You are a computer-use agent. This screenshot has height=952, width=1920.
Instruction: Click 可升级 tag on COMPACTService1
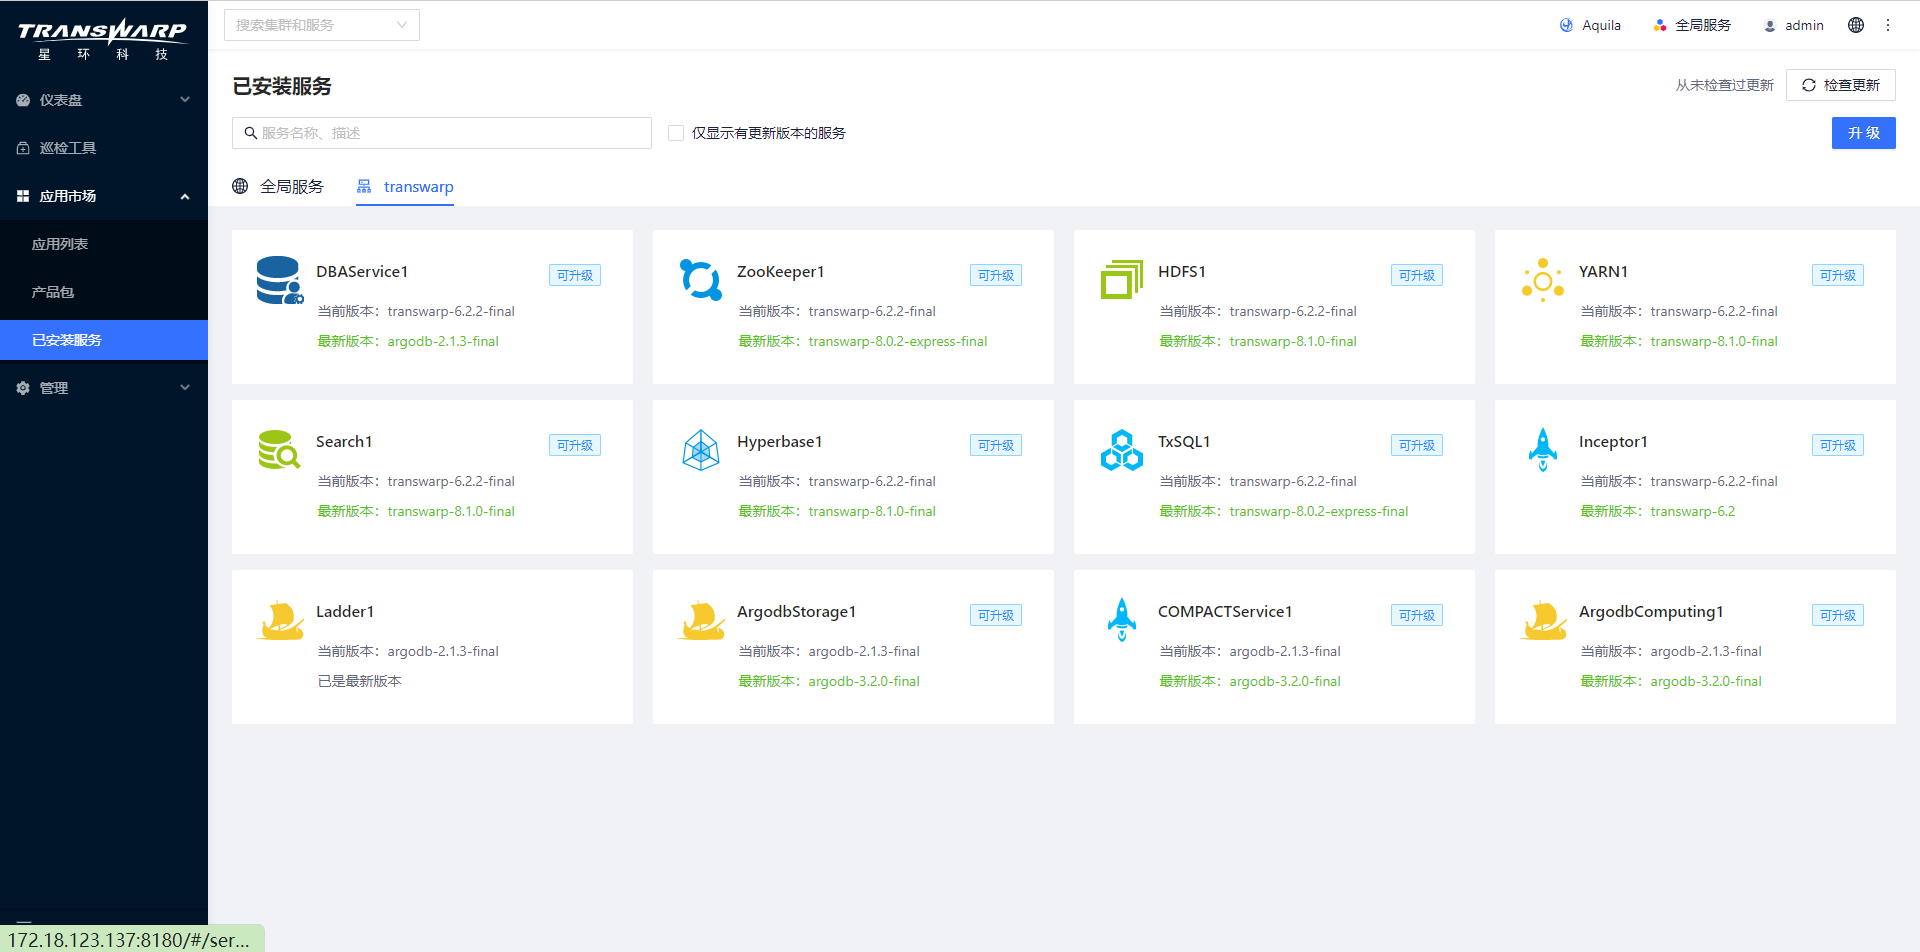[x=1417, y=615]
